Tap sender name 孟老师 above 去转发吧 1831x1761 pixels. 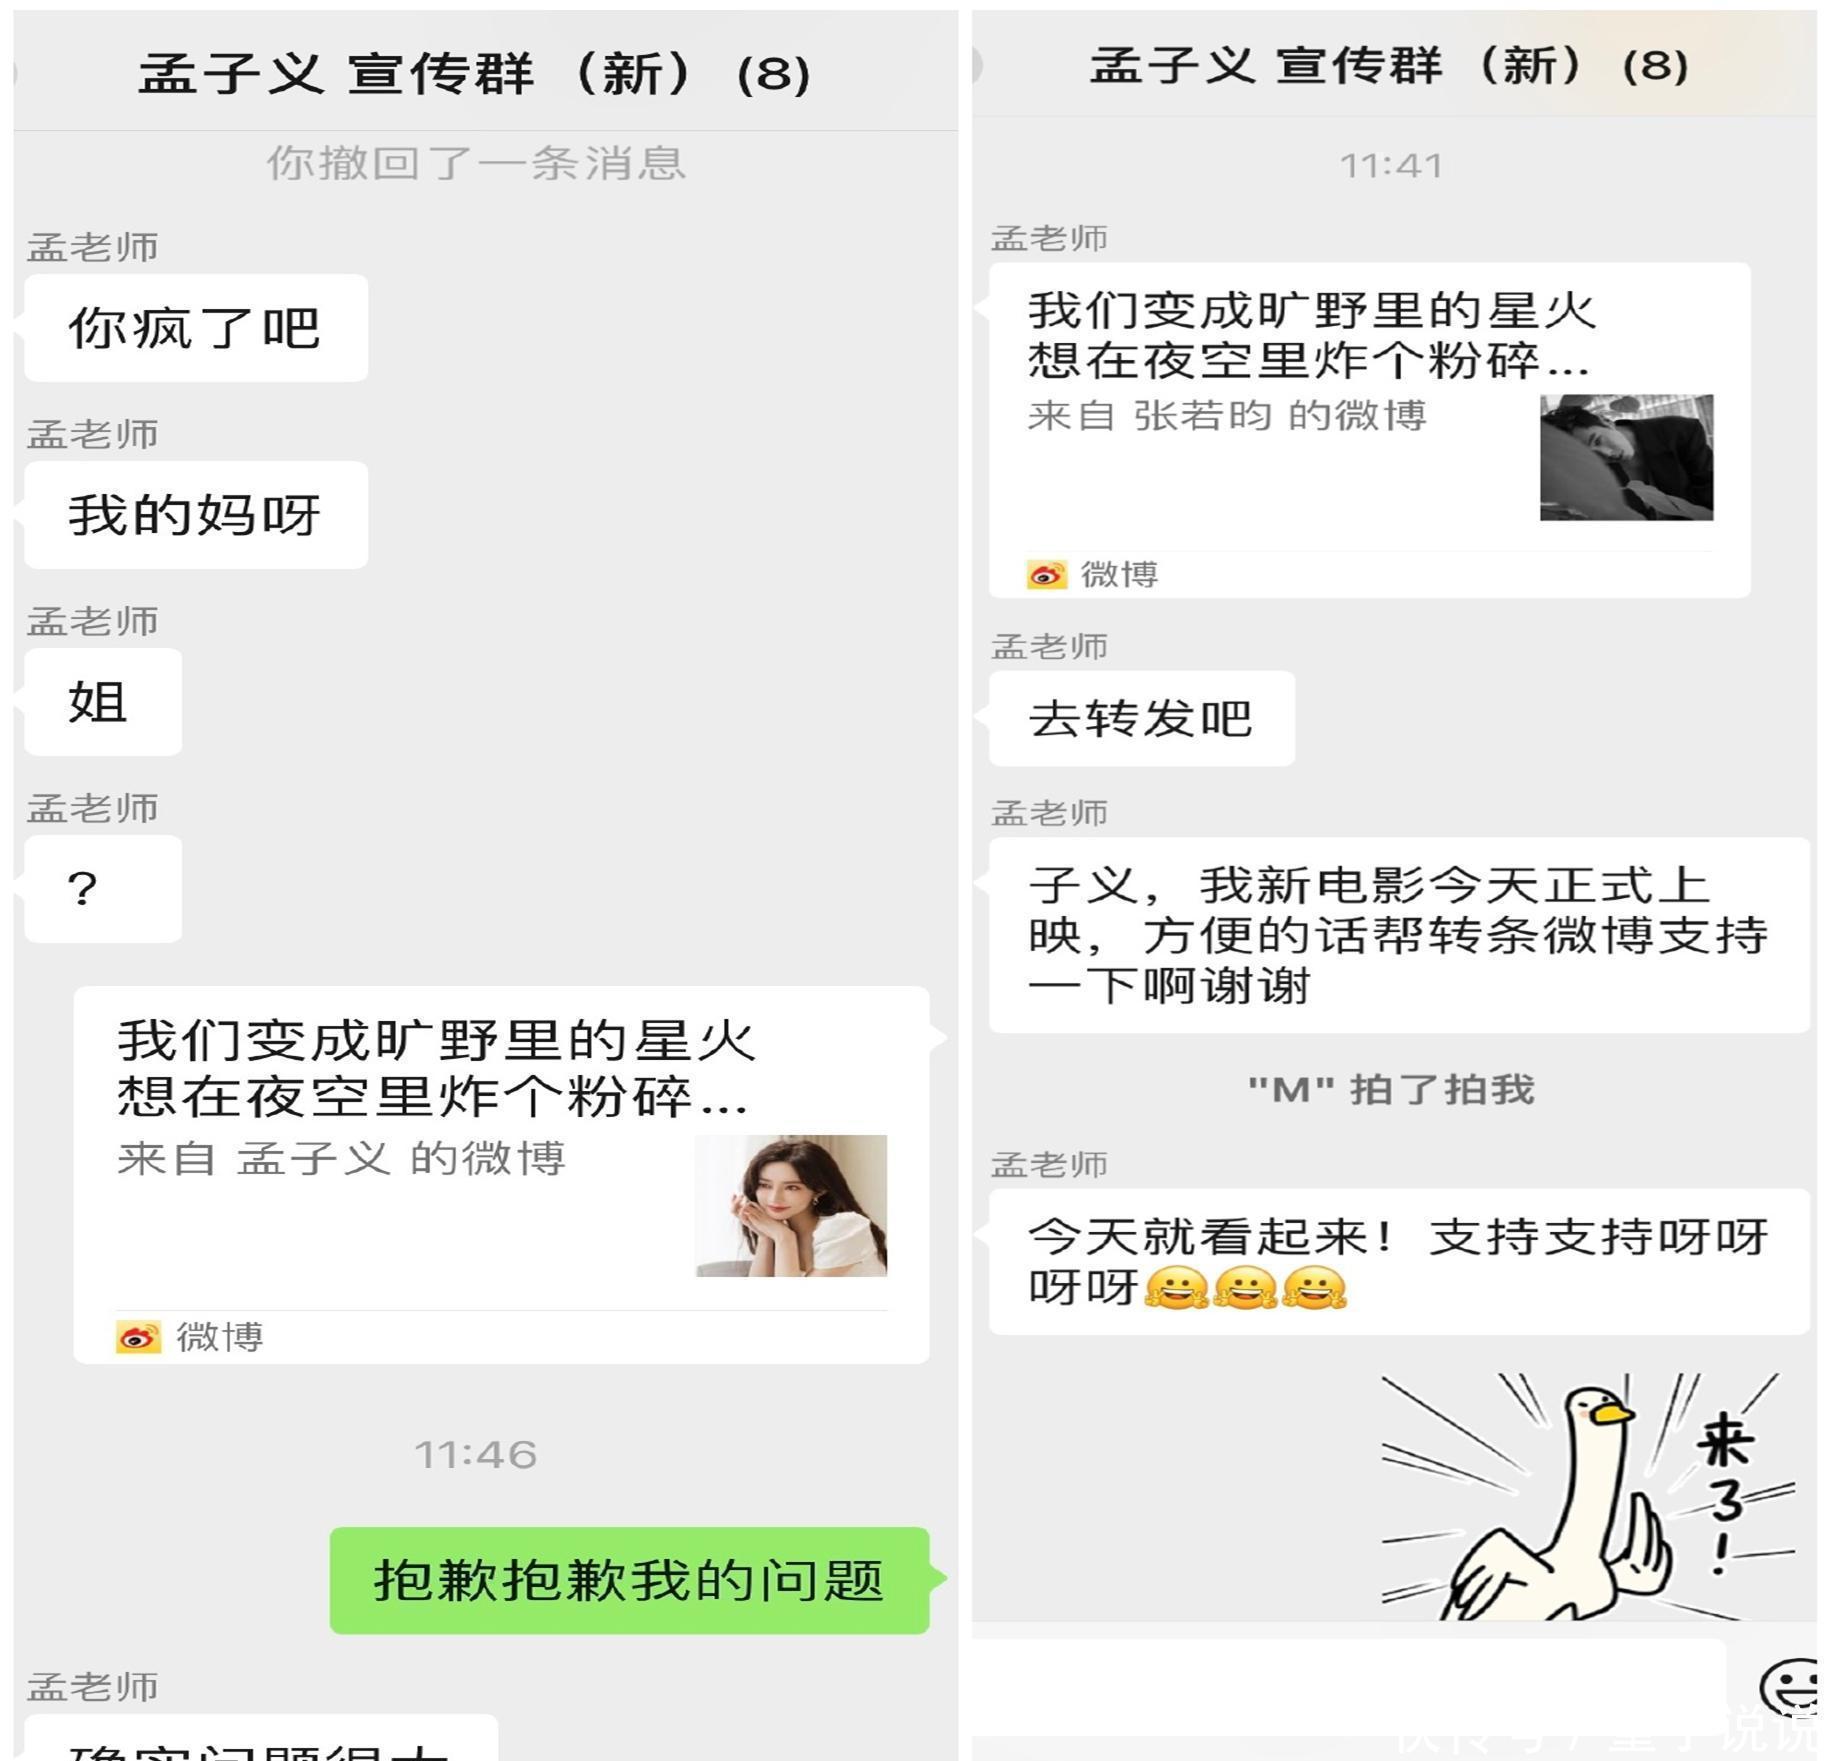click(1049, 647)
